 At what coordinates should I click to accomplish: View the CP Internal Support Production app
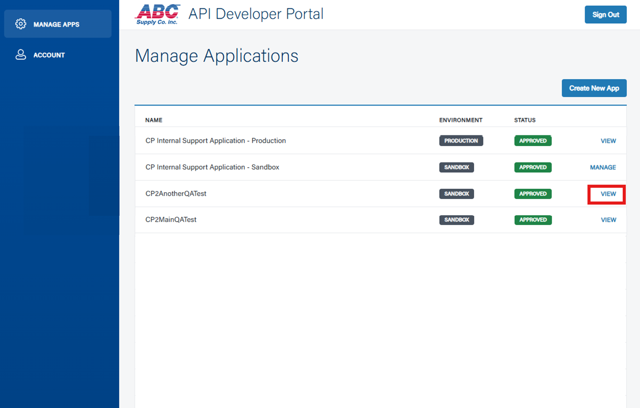tap(608, 141)
